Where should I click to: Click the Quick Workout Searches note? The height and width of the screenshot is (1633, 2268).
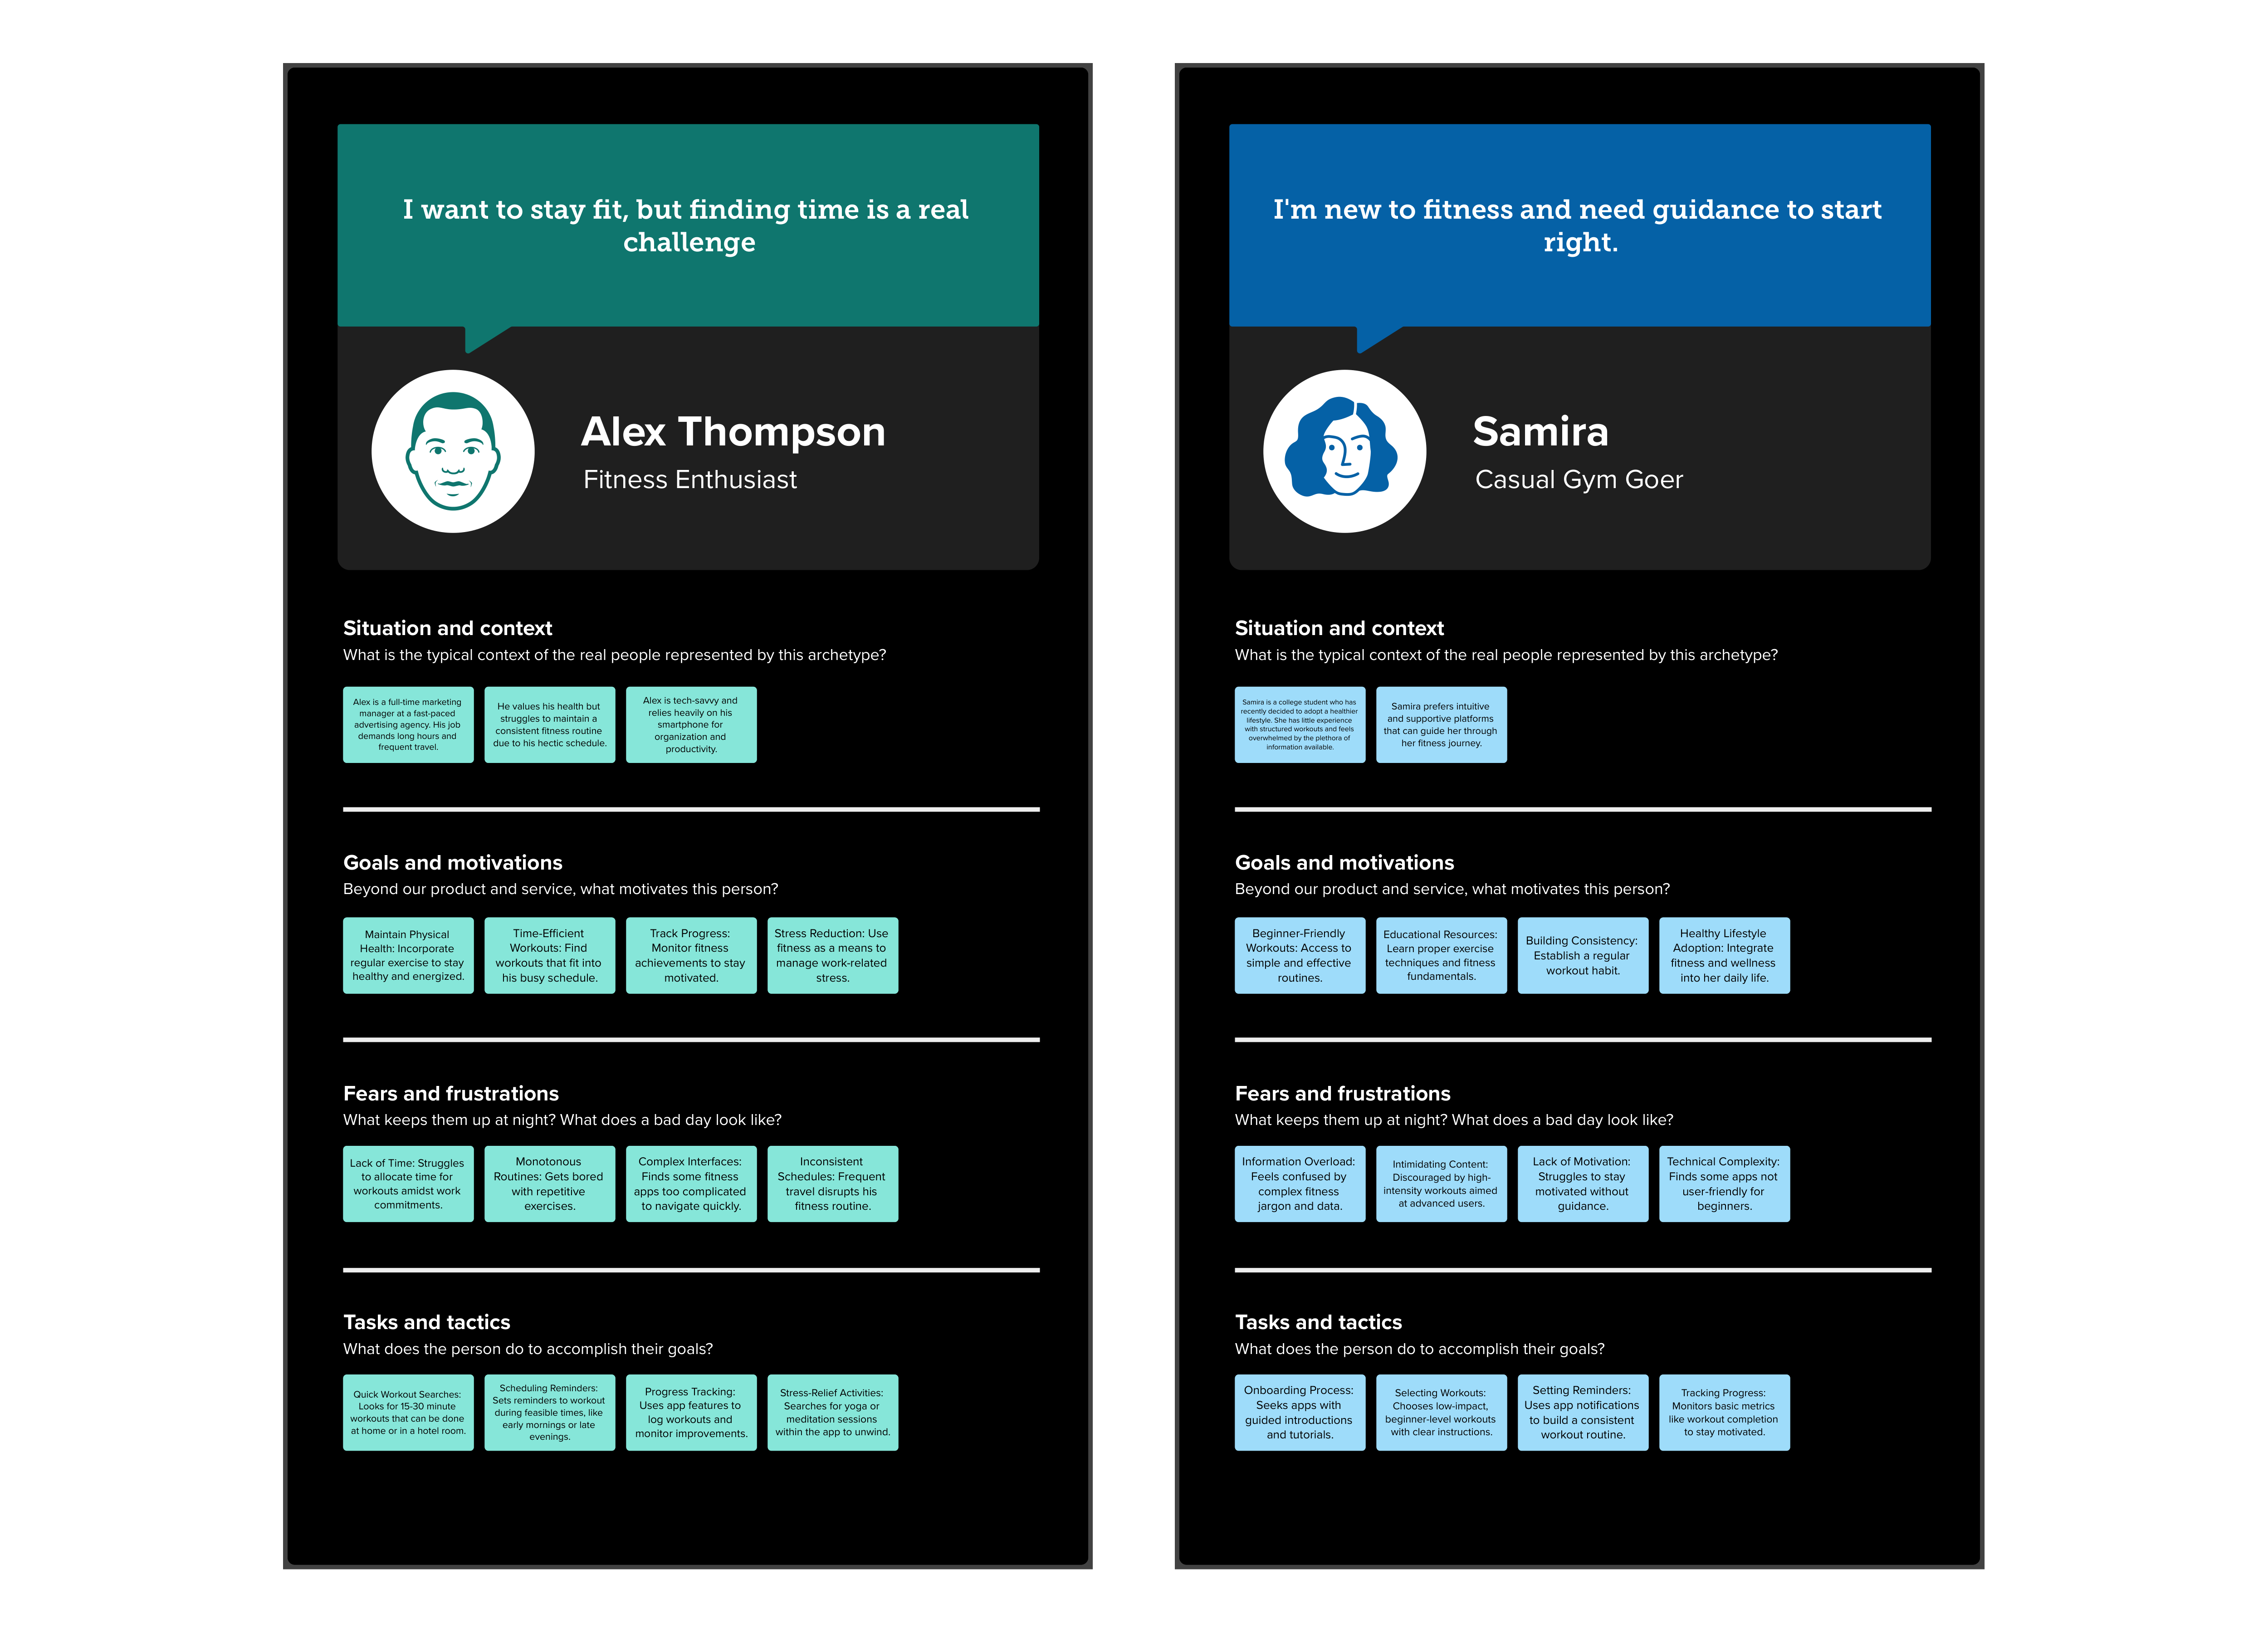click(408, 1412)
